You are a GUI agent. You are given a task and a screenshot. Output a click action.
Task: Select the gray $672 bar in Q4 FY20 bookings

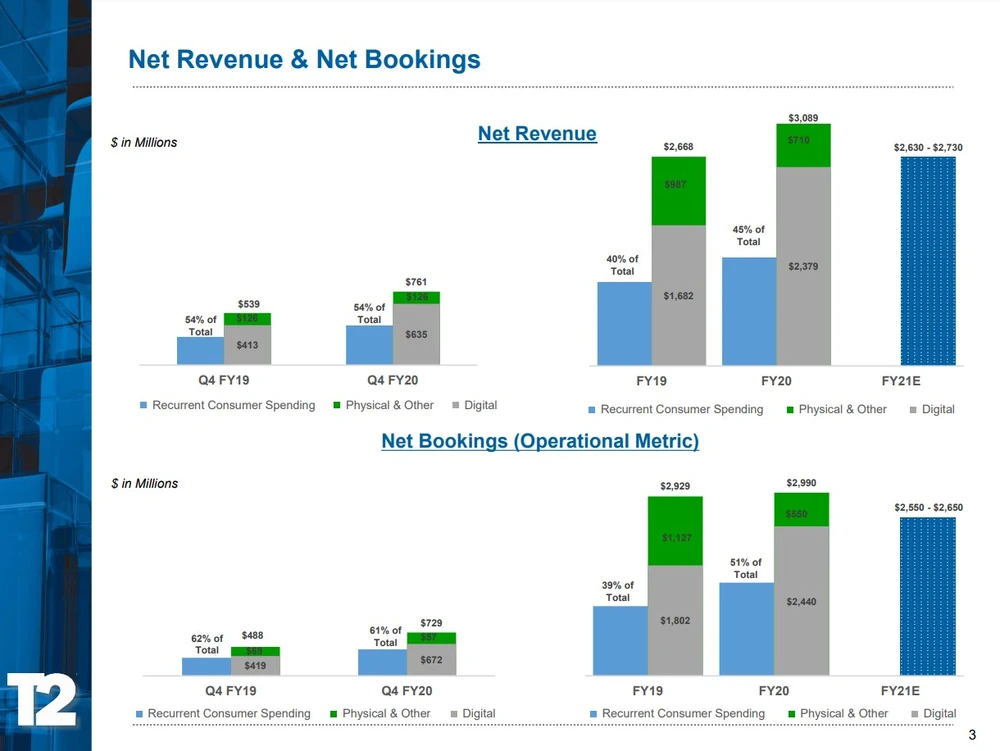[431, 660]
